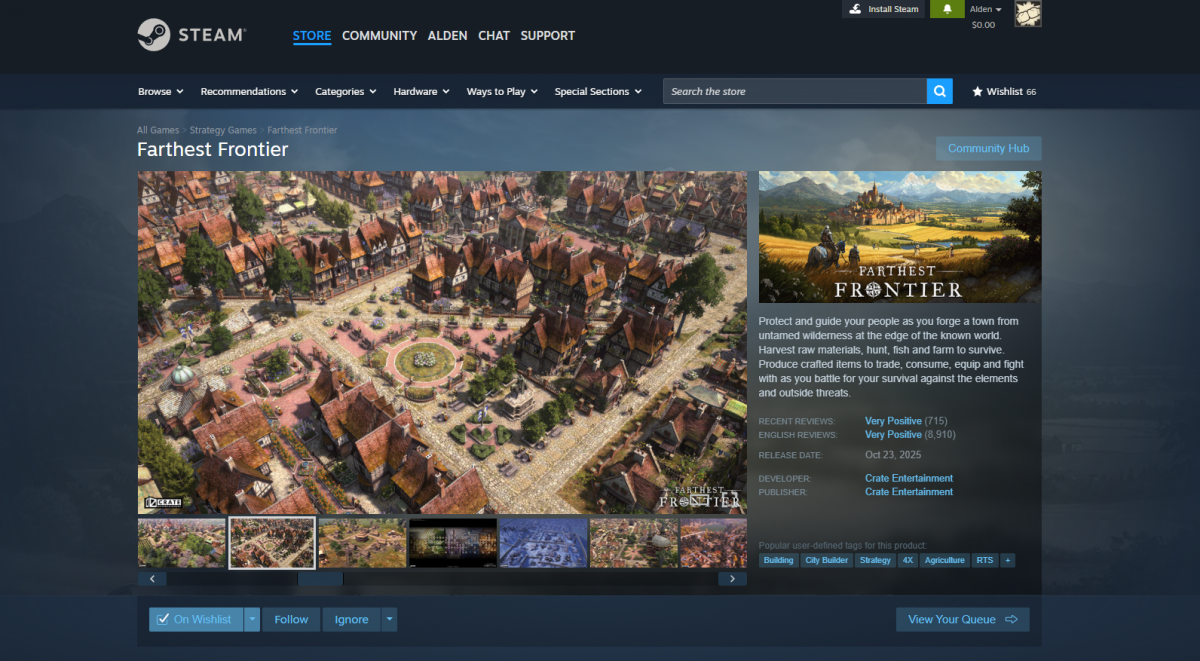The image size is (1200, 661).
Task: Follow Farthest Frontier
Action: point(290,619)
